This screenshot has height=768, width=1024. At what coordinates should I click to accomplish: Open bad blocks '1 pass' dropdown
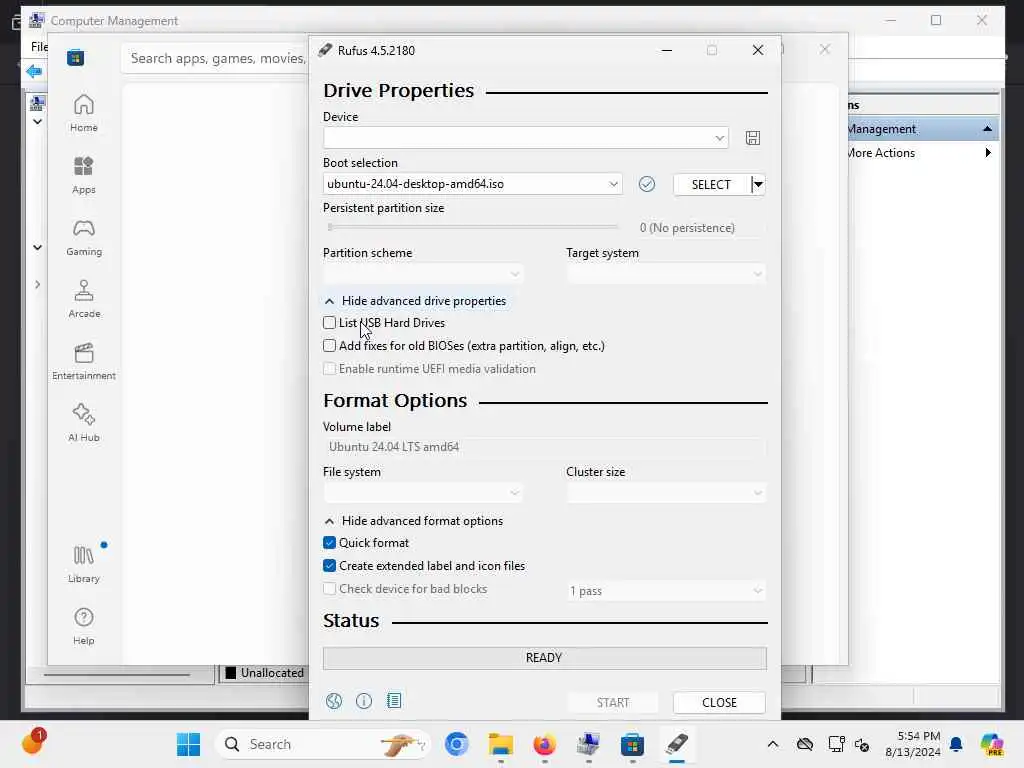click(665, 590)
